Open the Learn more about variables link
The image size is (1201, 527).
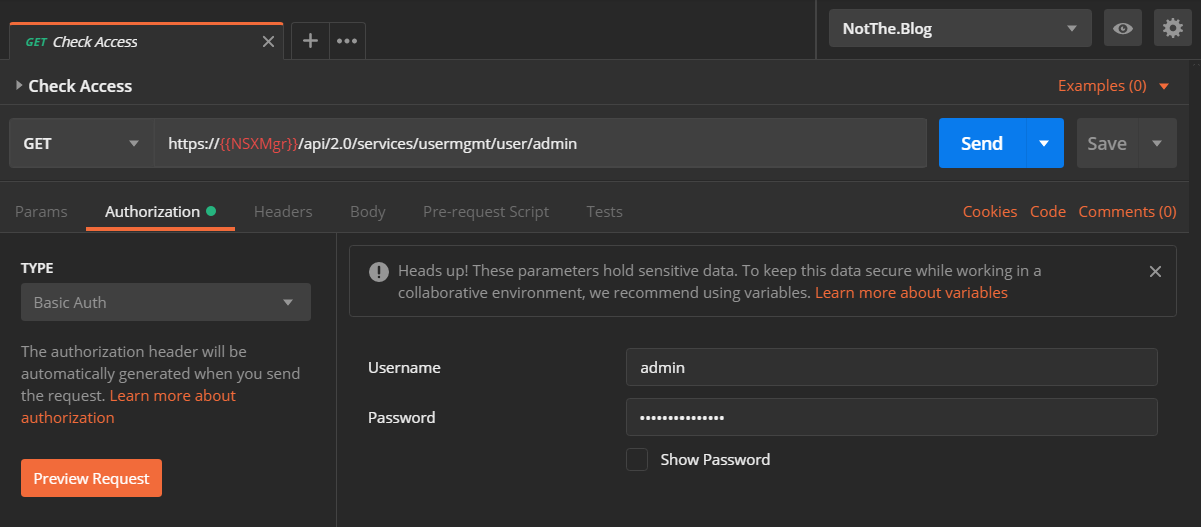click(911, 293)
